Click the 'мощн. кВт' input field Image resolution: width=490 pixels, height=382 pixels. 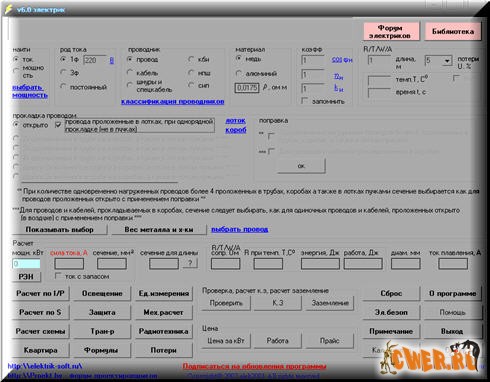(26, 264)
